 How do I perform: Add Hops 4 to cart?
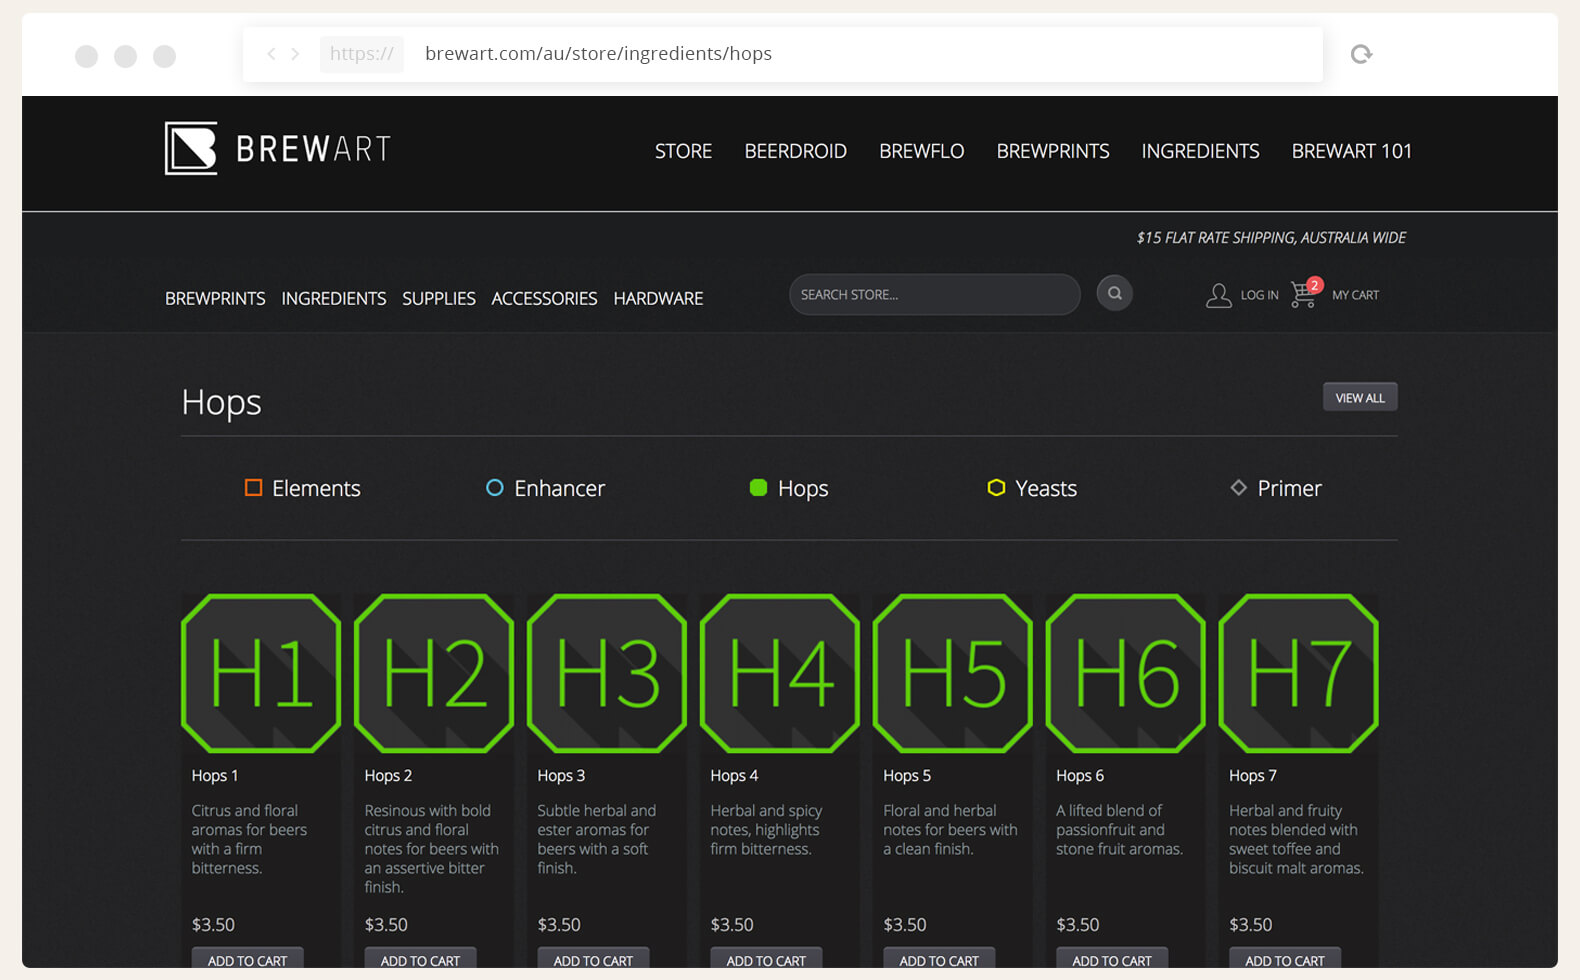(766, 958)
